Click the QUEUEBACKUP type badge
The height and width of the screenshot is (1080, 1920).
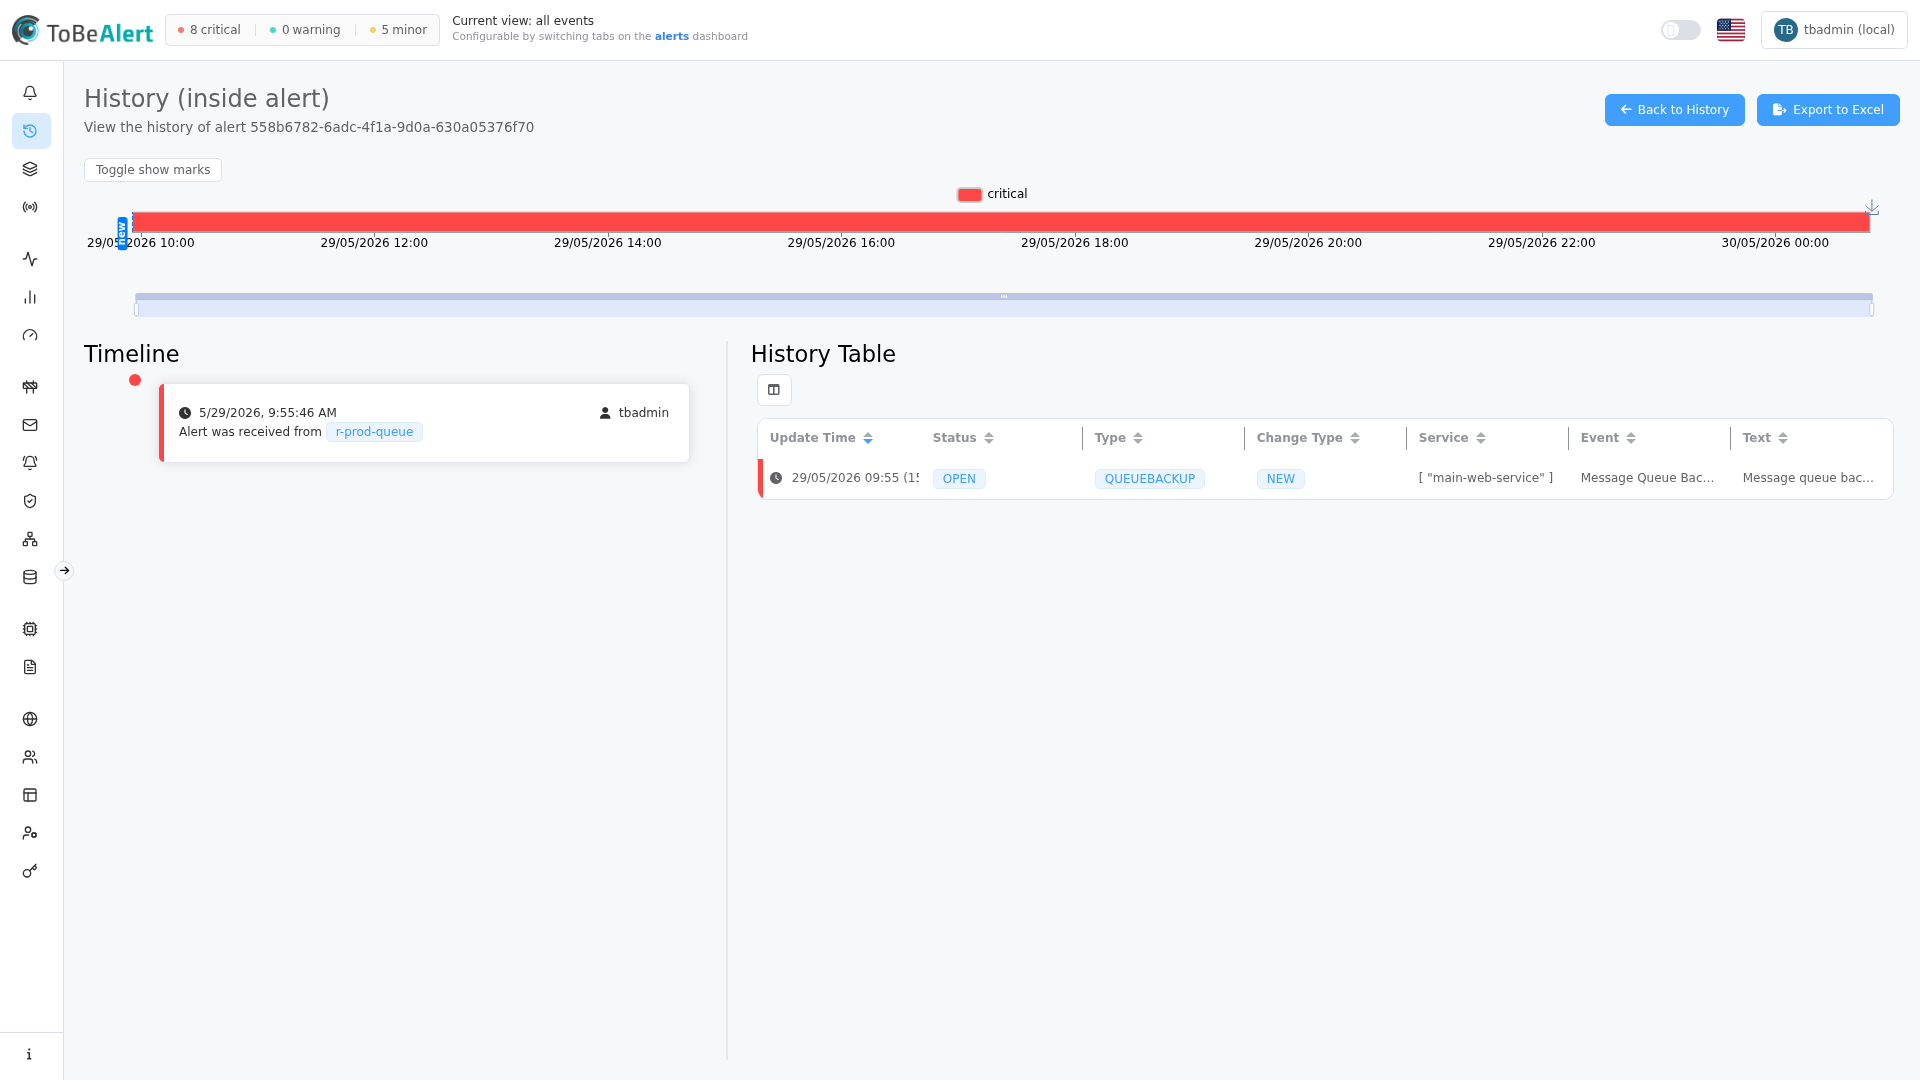pyautogui.click(x=1149, y=479)
